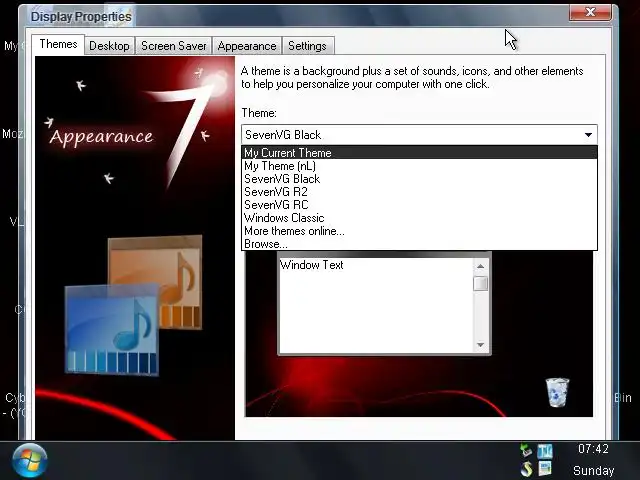Click the 07:42 taskbar clock
The height and width of the screenshot is (480, 640).
pos(593,449)
